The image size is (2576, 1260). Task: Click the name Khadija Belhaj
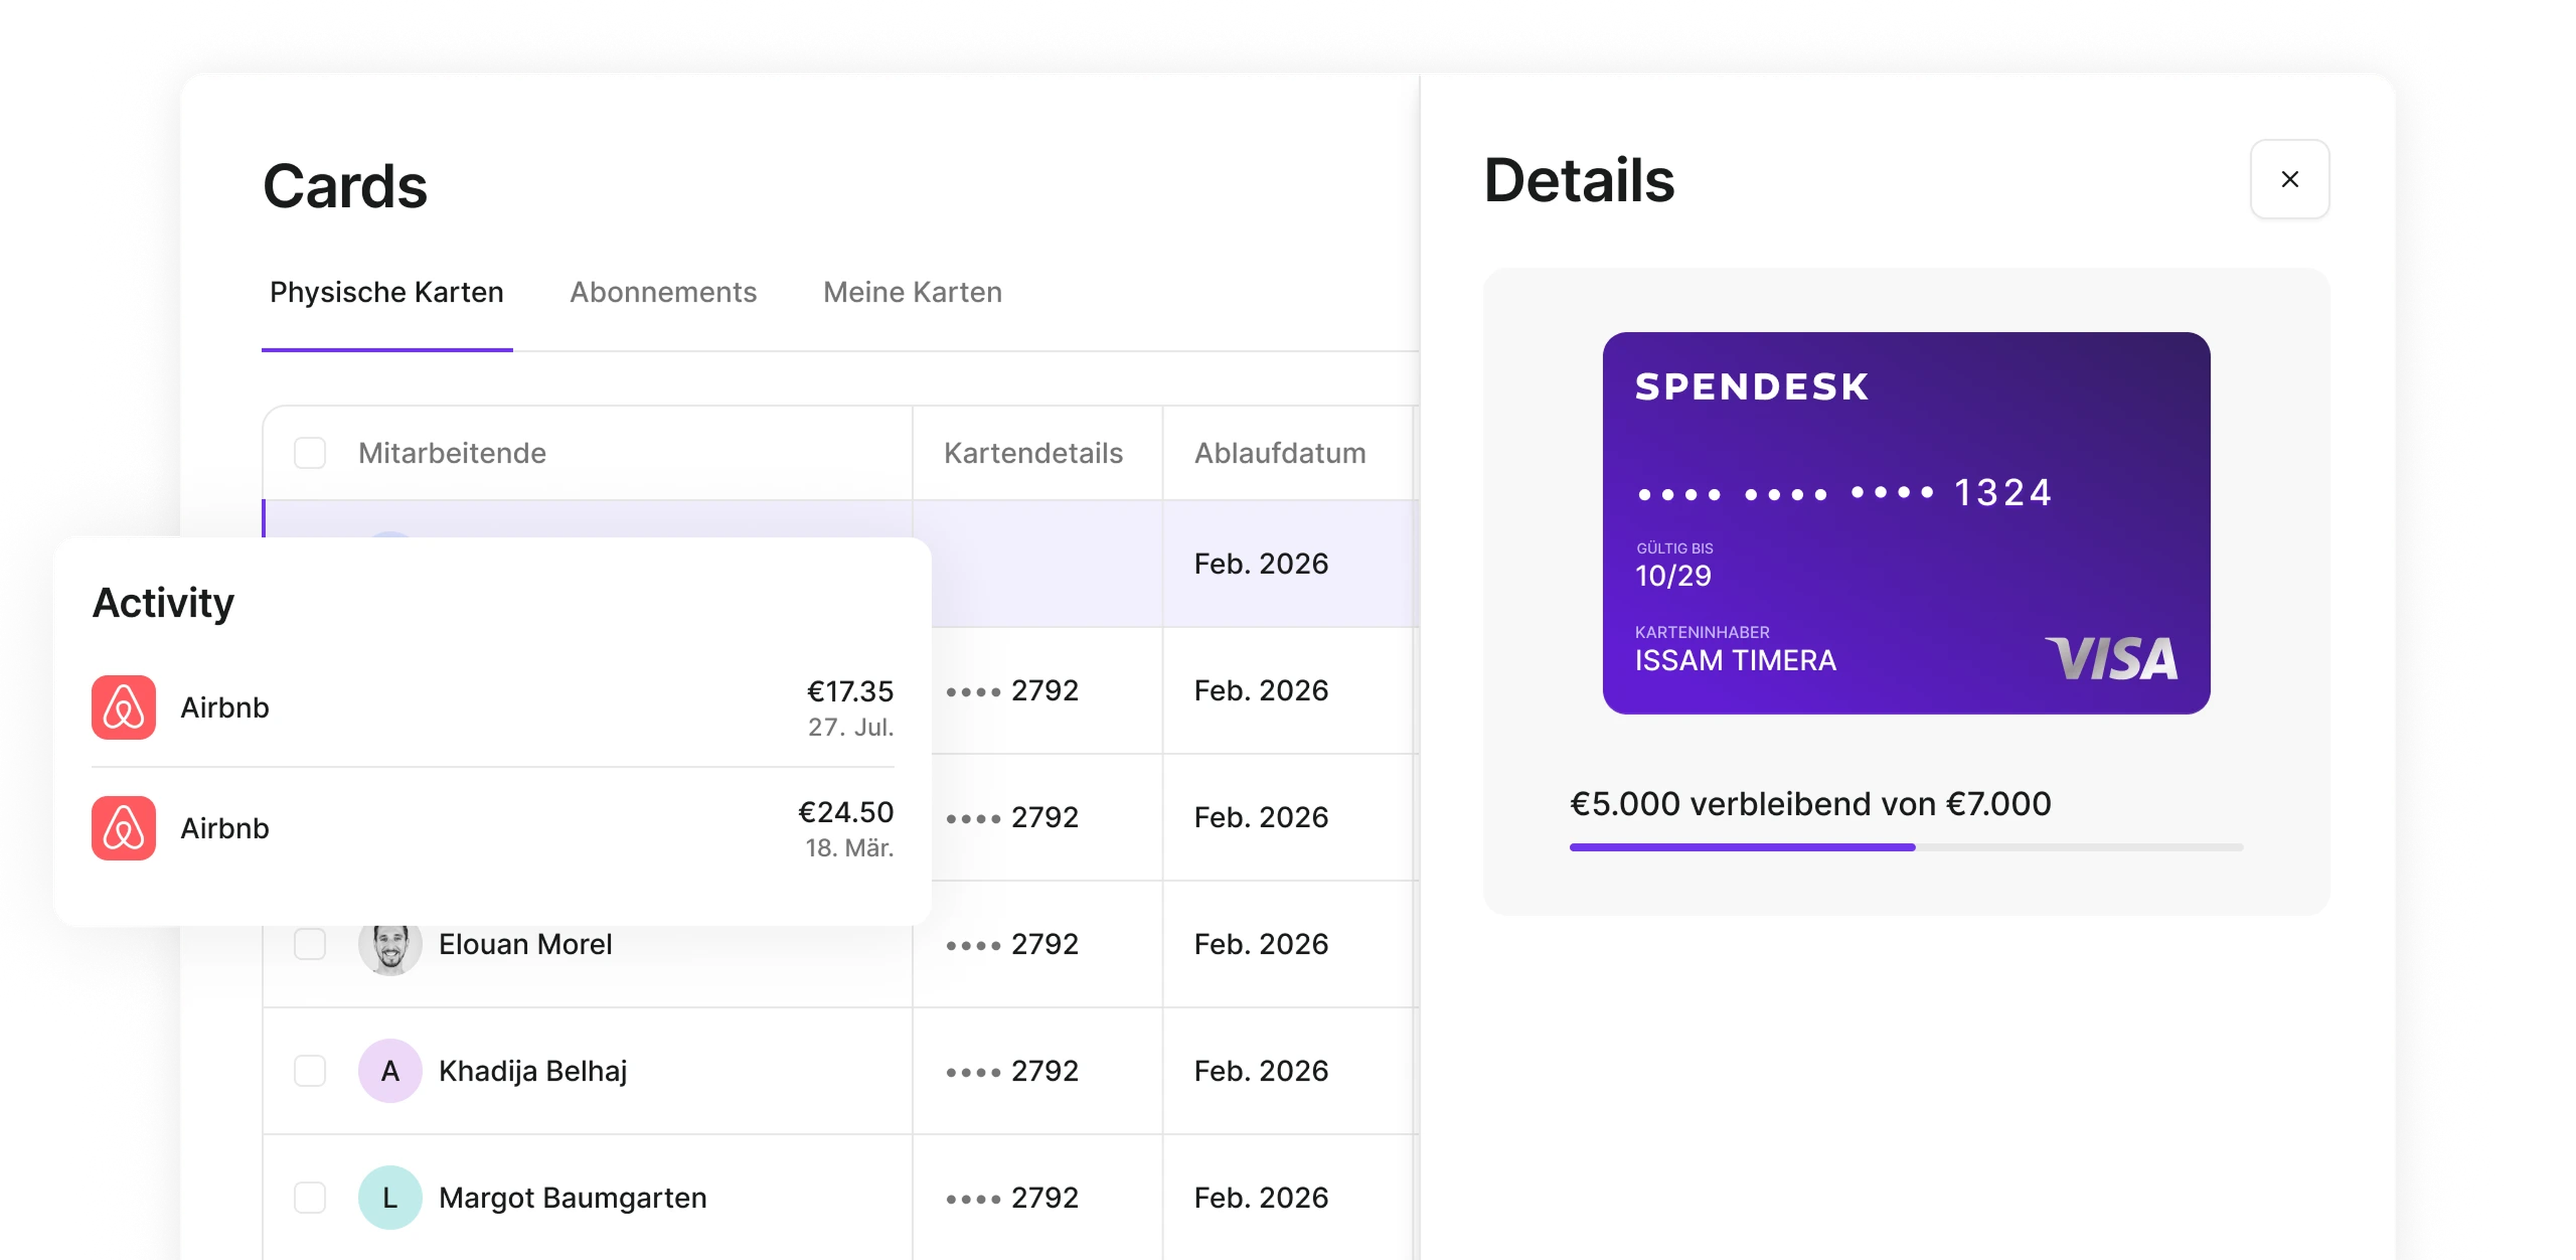click(533, 1071)
